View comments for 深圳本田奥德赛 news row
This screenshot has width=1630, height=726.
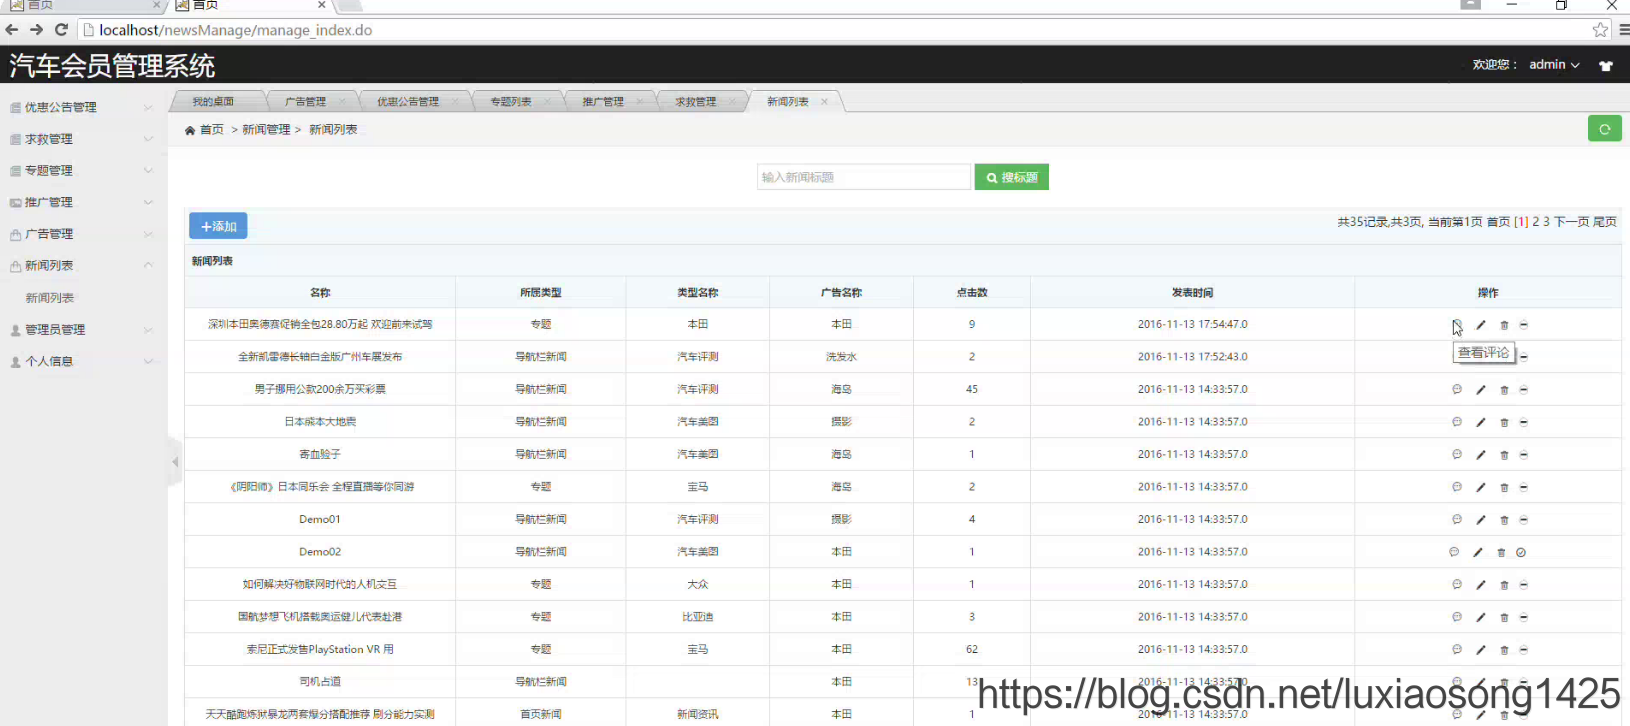click(1457, 324)
